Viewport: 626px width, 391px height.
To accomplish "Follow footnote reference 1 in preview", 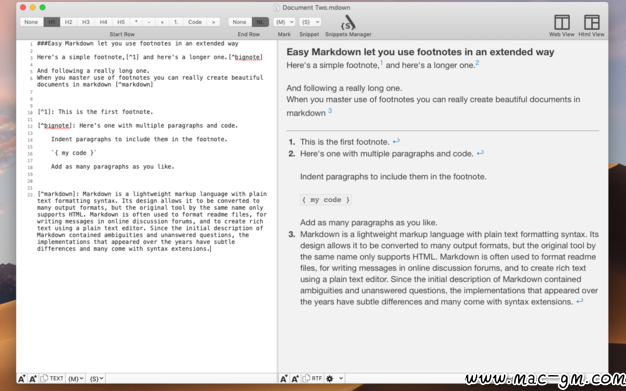I will [381, 62].
